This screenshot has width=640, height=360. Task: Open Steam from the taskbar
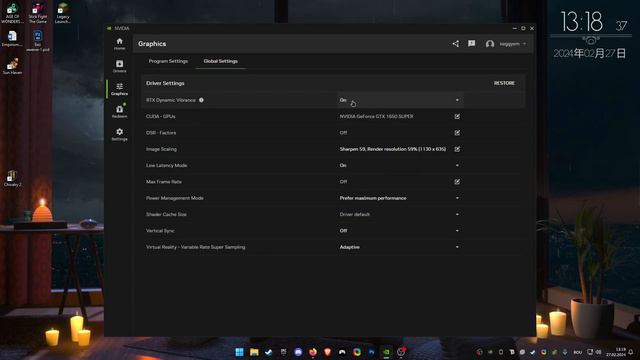click(269, 352)
